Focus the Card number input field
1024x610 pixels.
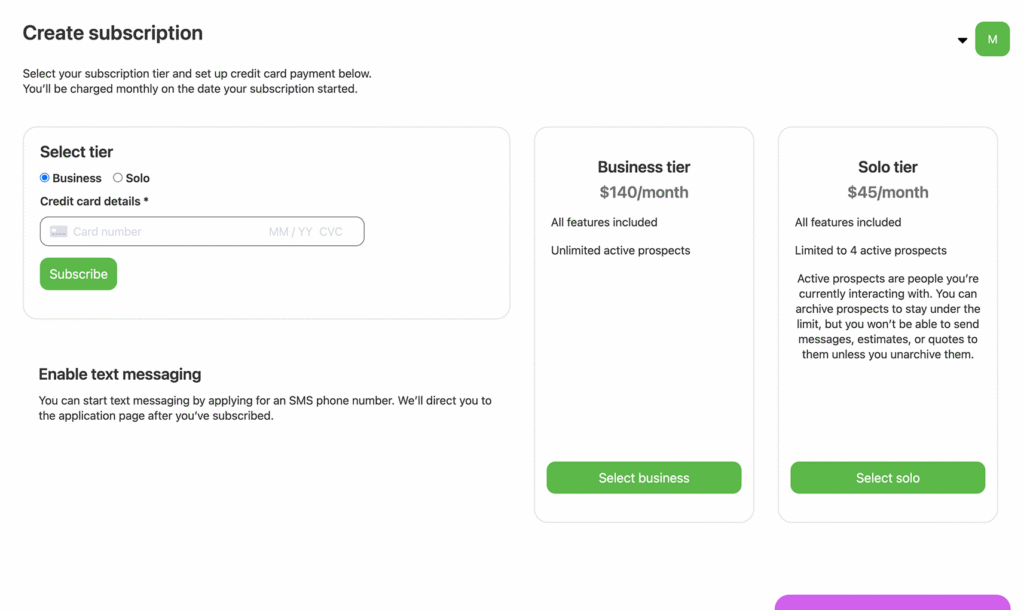point(160,232)
